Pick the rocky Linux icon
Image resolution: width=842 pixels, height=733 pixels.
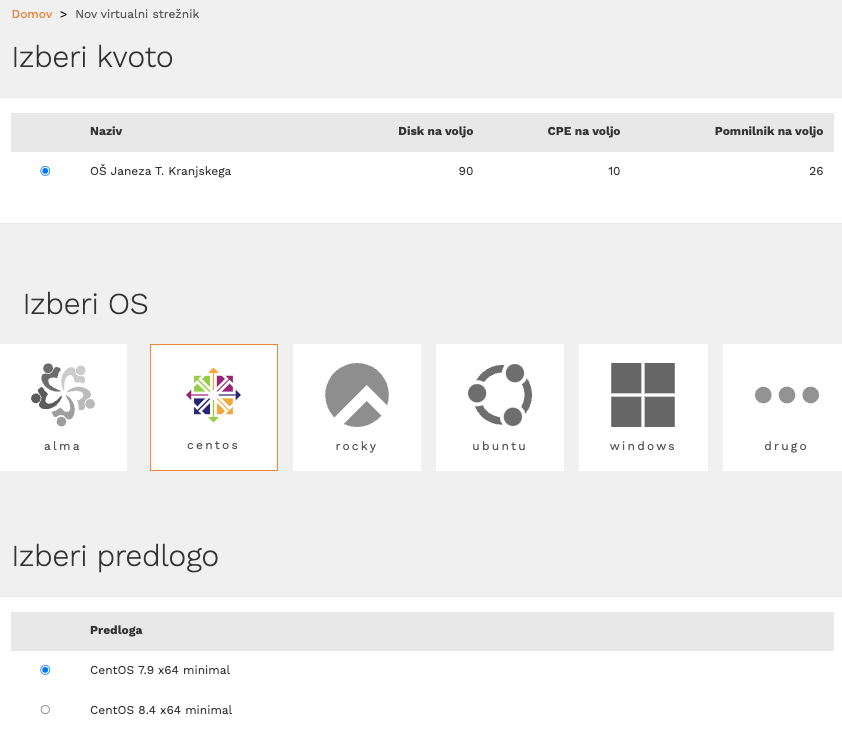click(x=357, y=395)
